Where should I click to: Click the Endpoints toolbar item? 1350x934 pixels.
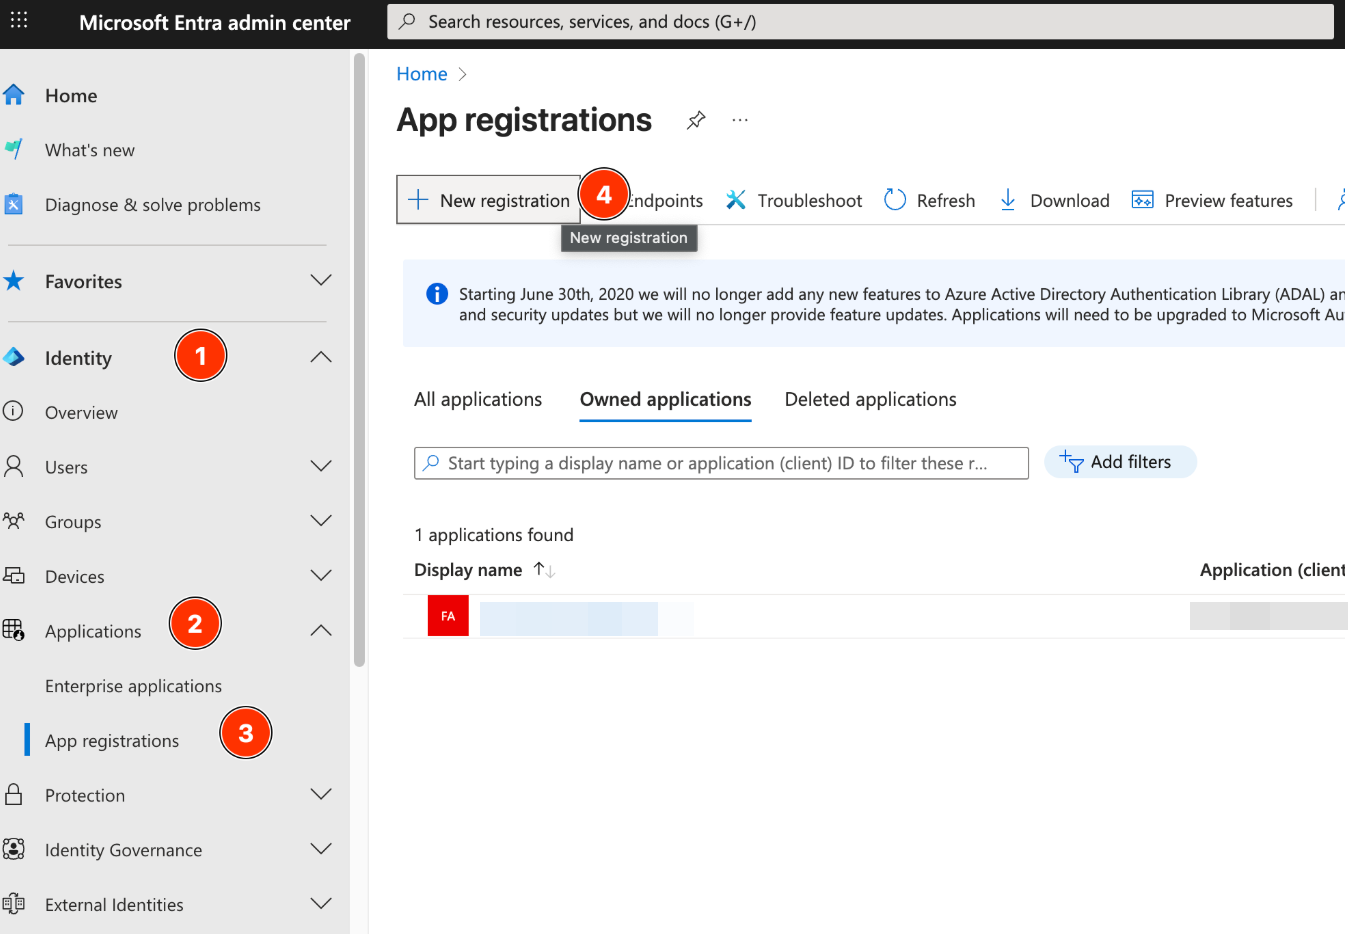point(668,201)
